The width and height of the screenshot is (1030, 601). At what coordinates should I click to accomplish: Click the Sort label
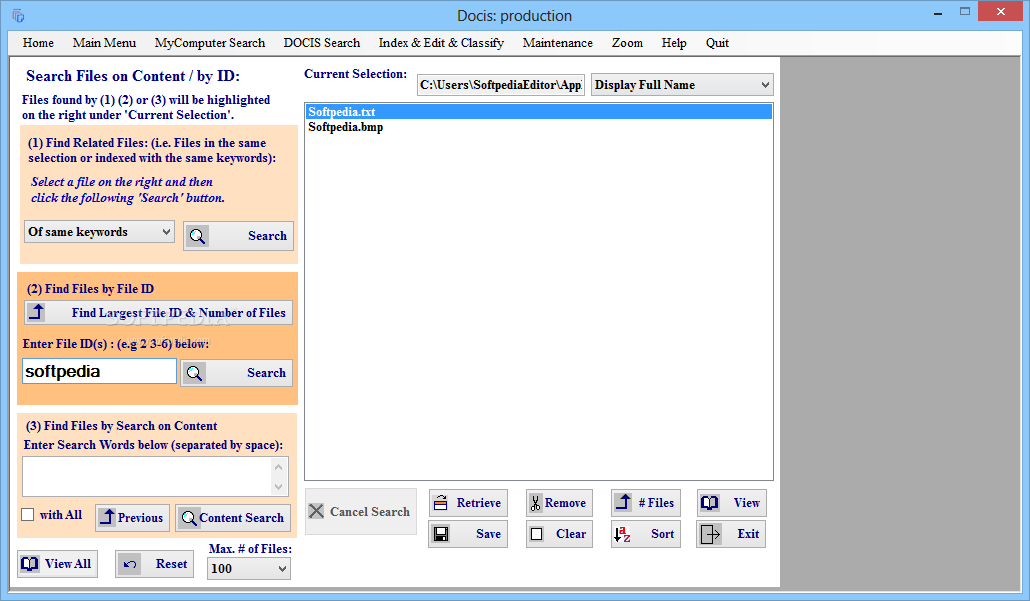click(662, 534)
